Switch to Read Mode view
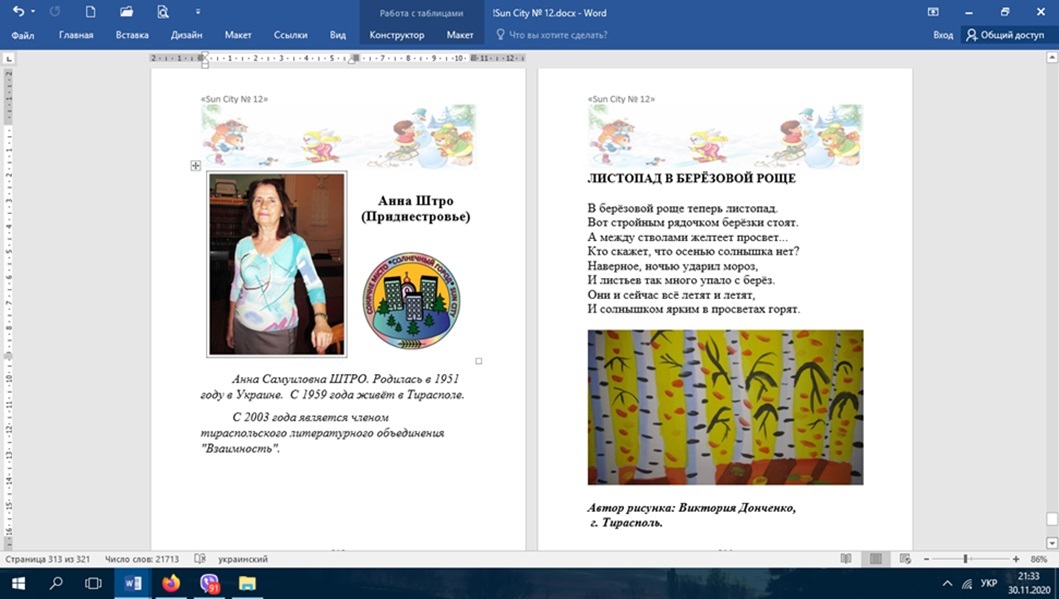 point(846,559)
